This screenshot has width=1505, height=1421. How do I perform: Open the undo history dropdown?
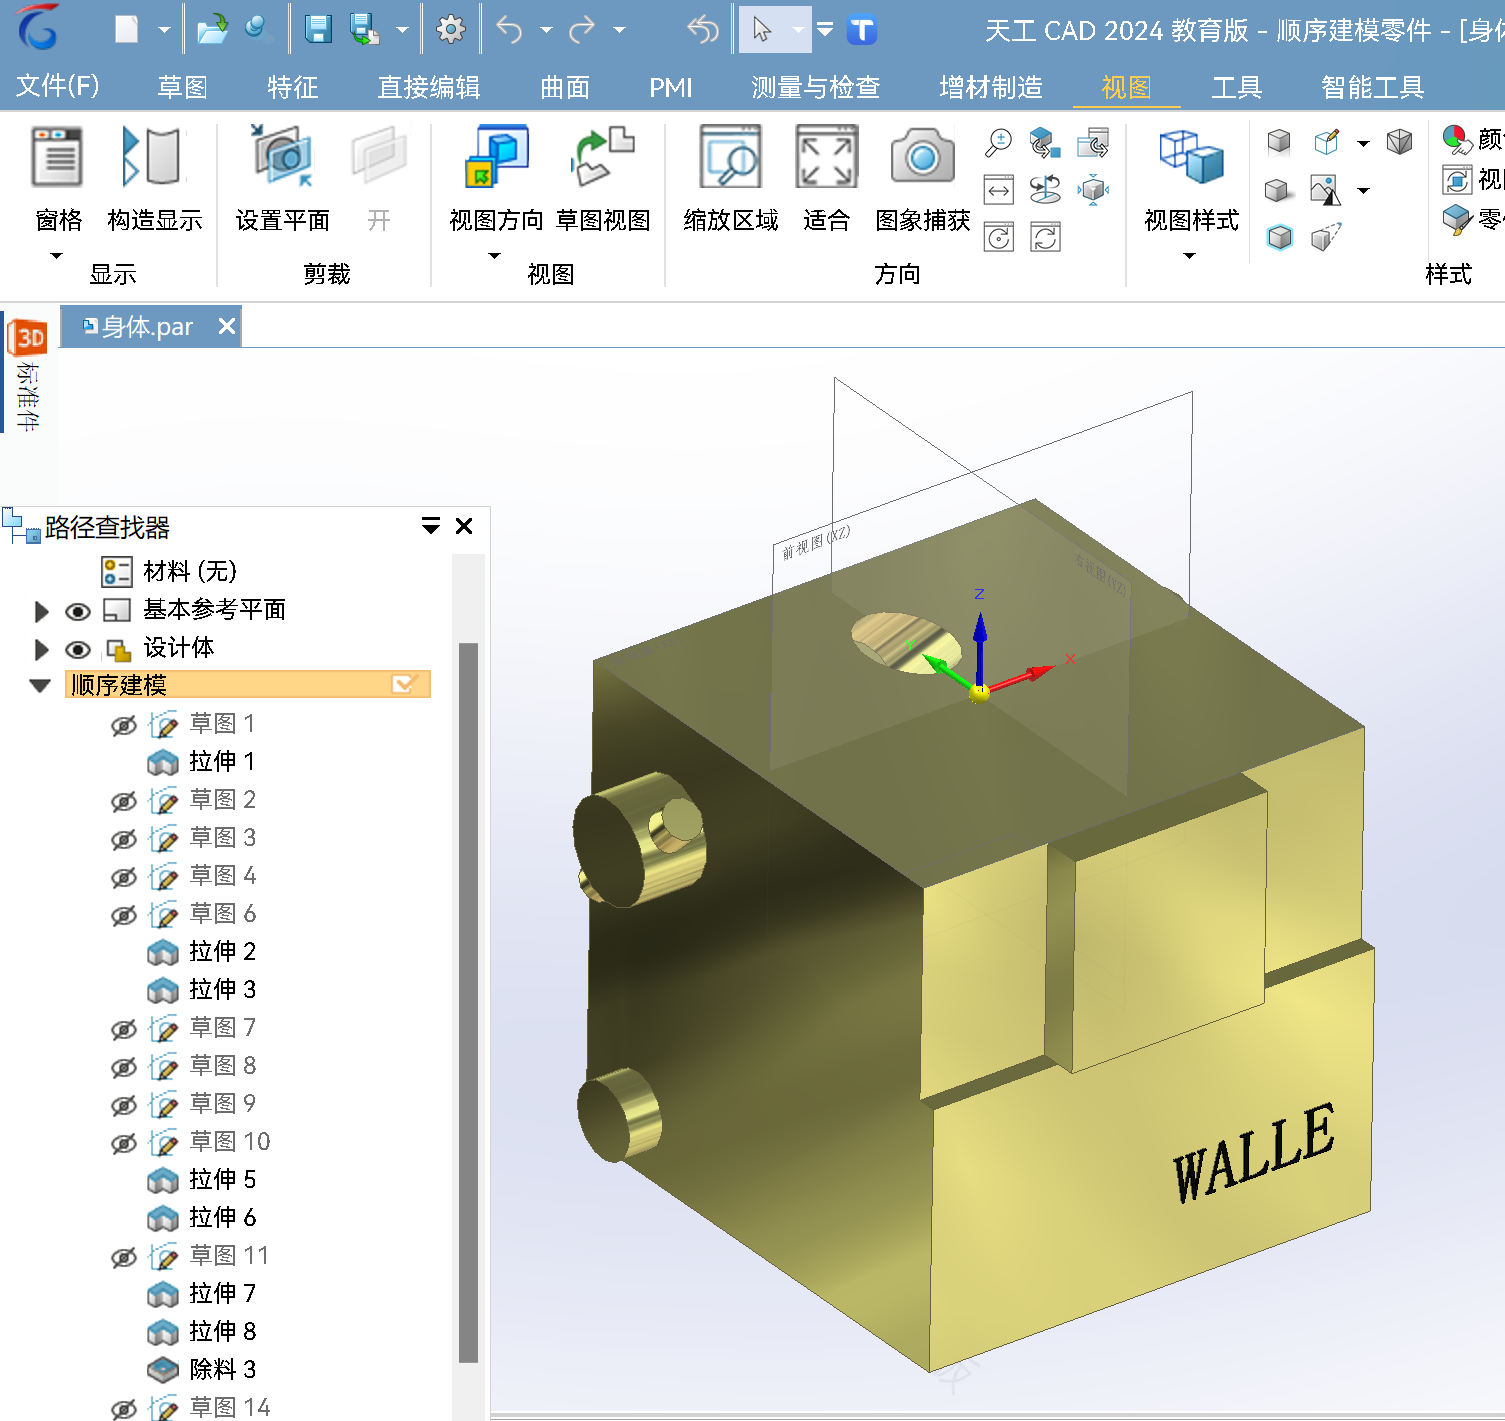click(546, 30)
